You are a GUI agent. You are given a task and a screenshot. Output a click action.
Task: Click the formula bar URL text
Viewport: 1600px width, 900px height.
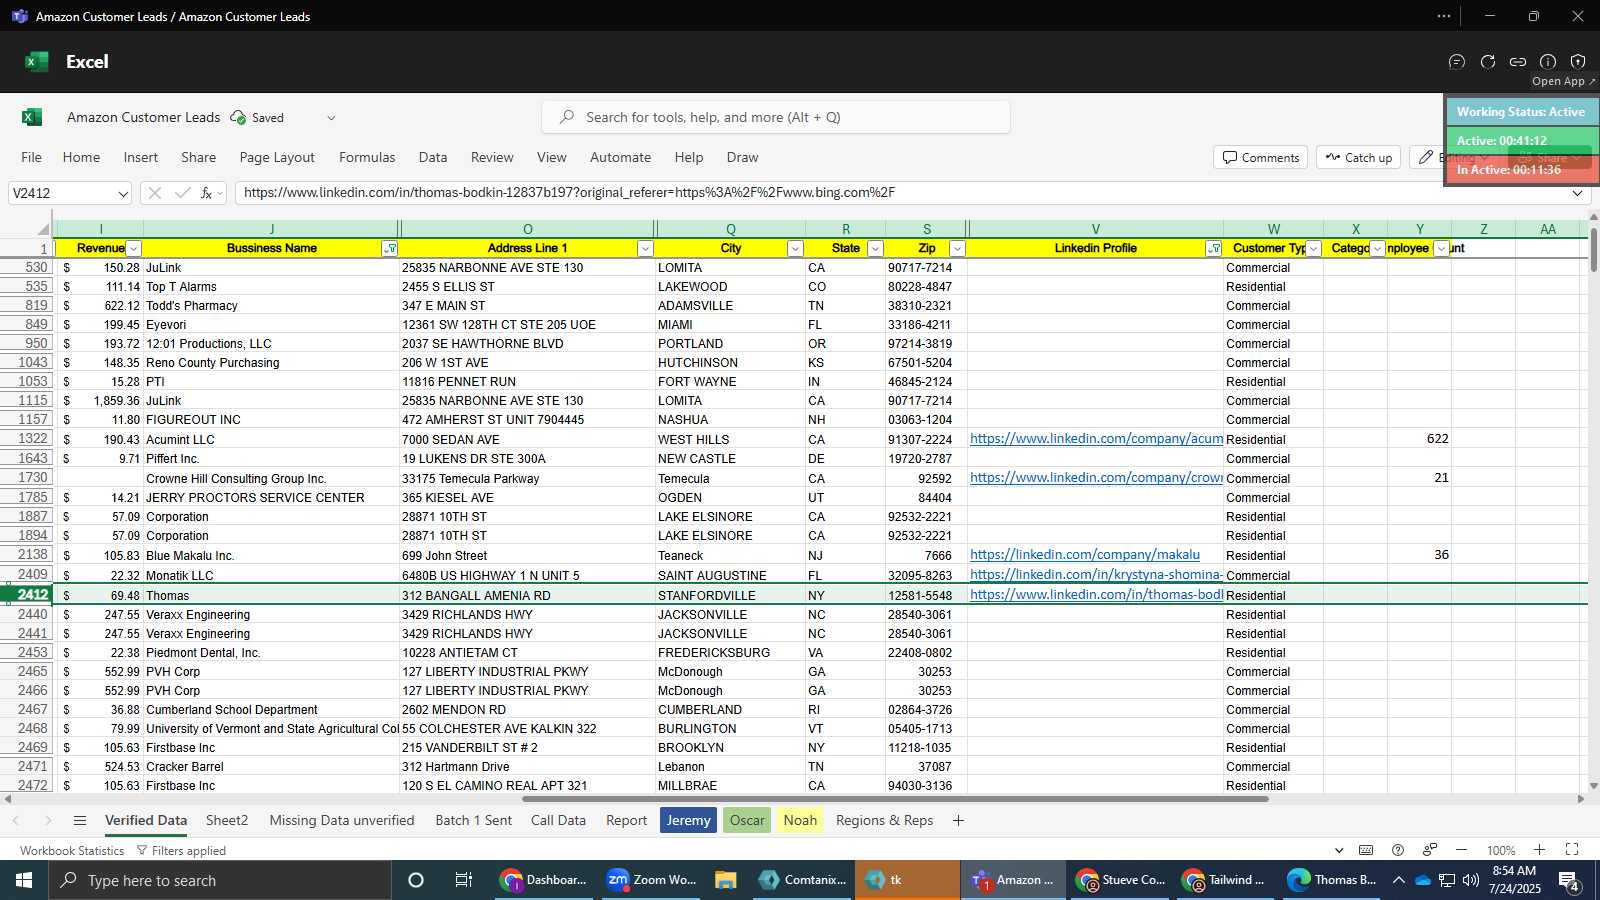click(569, 193)
